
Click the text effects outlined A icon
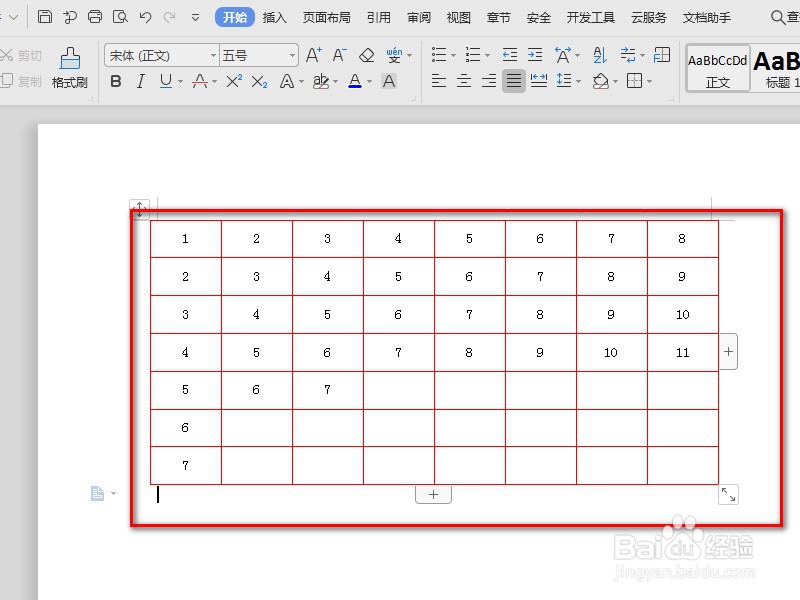(287, 81)
